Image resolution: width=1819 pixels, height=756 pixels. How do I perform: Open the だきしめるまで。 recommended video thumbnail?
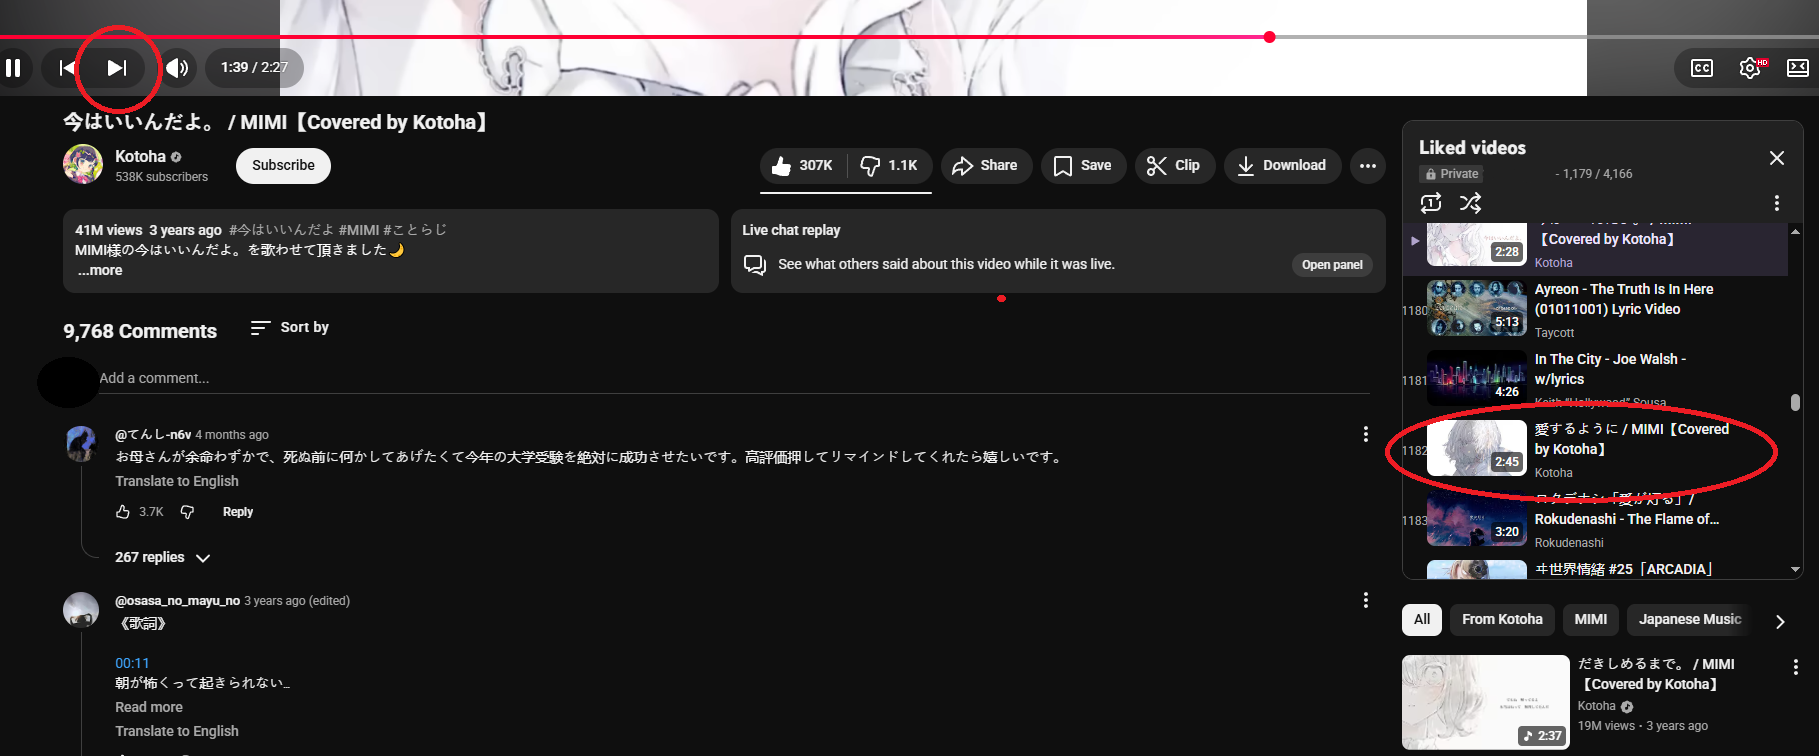tap(1486, 702)
